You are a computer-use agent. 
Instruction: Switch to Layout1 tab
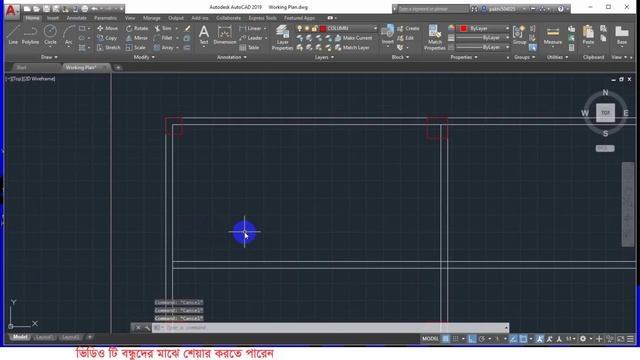[44, 338]
